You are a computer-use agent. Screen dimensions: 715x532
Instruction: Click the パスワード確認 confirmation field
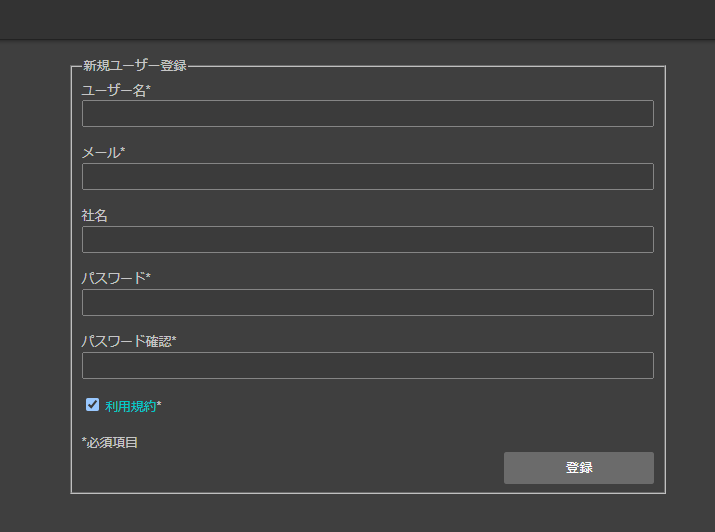pyautogui.click(x=368, y=365)
